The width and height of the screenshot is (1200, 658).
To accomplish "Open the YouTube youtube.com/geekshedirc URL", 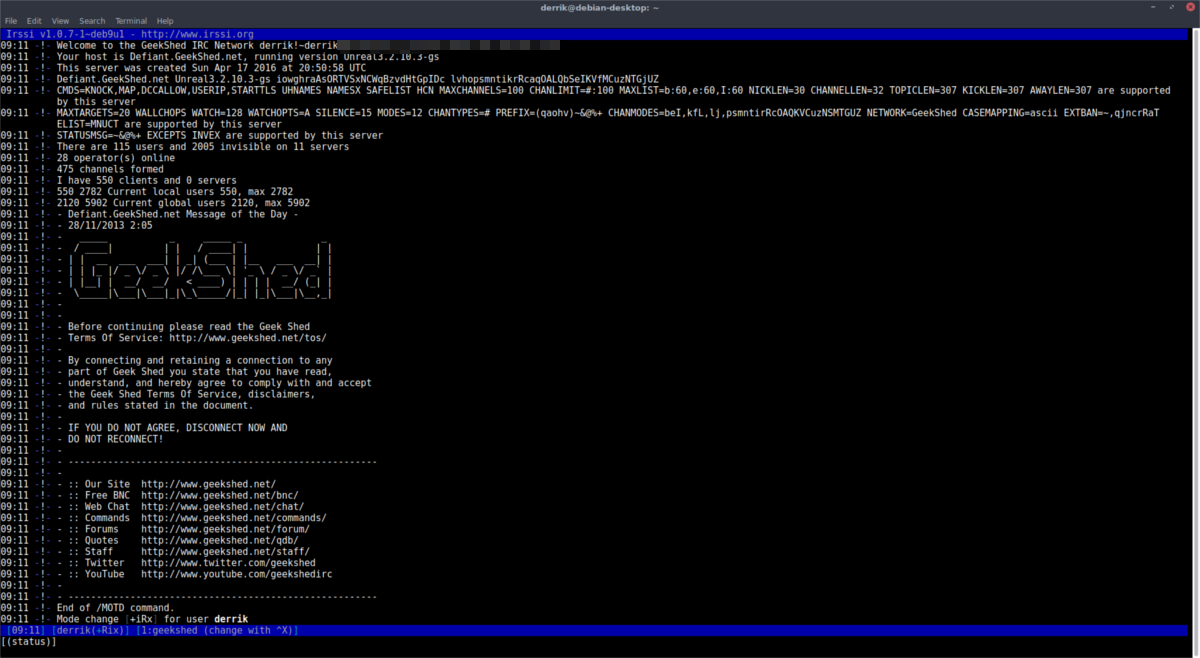I will tap(237, 574).
